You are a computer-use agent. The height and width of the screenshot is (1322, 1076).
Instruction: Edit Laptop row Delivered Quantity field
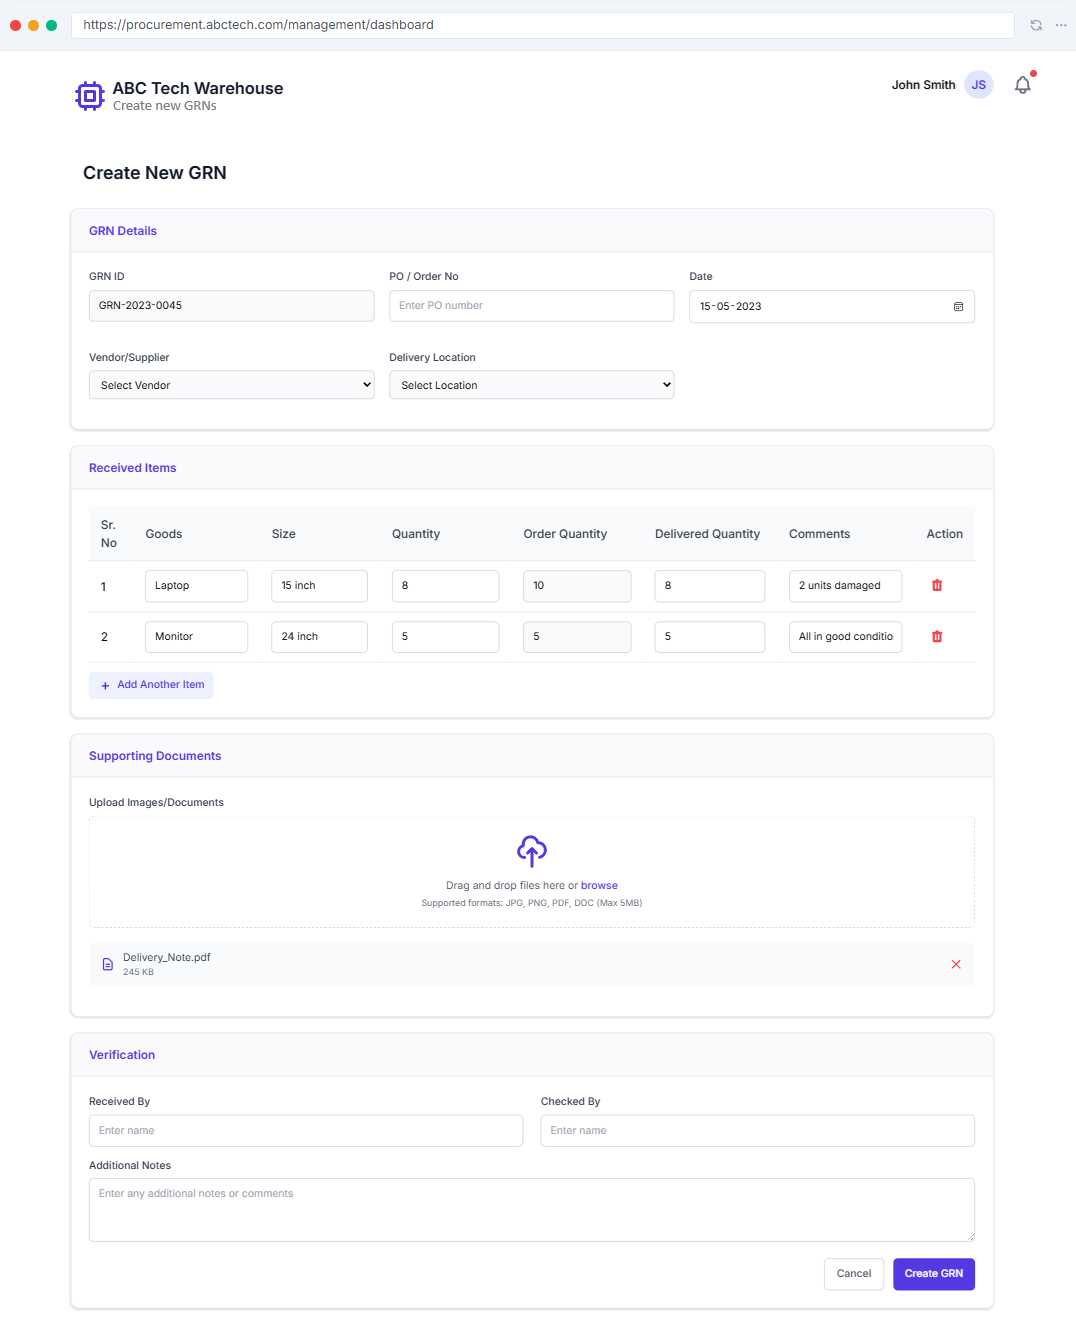[710, 586]
